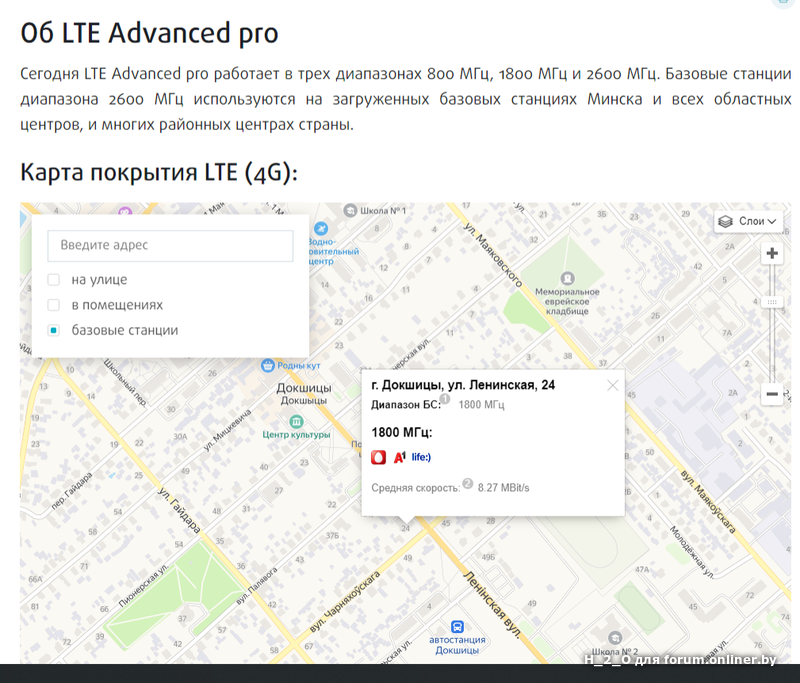Click the '1800 МГц:' bold heading
Image resolution: width=800 pixels, height=683 pixels.
coord(402,433)
